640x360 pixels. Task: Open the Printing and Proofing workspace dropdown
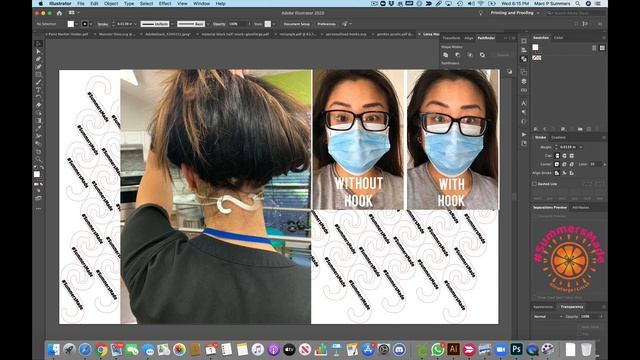coord(515,13)
